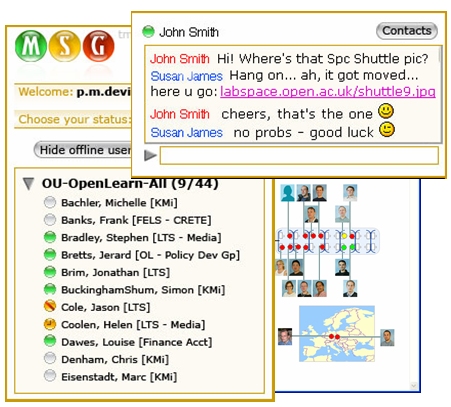This screenshot has width=451, height=407.
Task: Click the green M logo ball
Action: click(x=31, y=46)
